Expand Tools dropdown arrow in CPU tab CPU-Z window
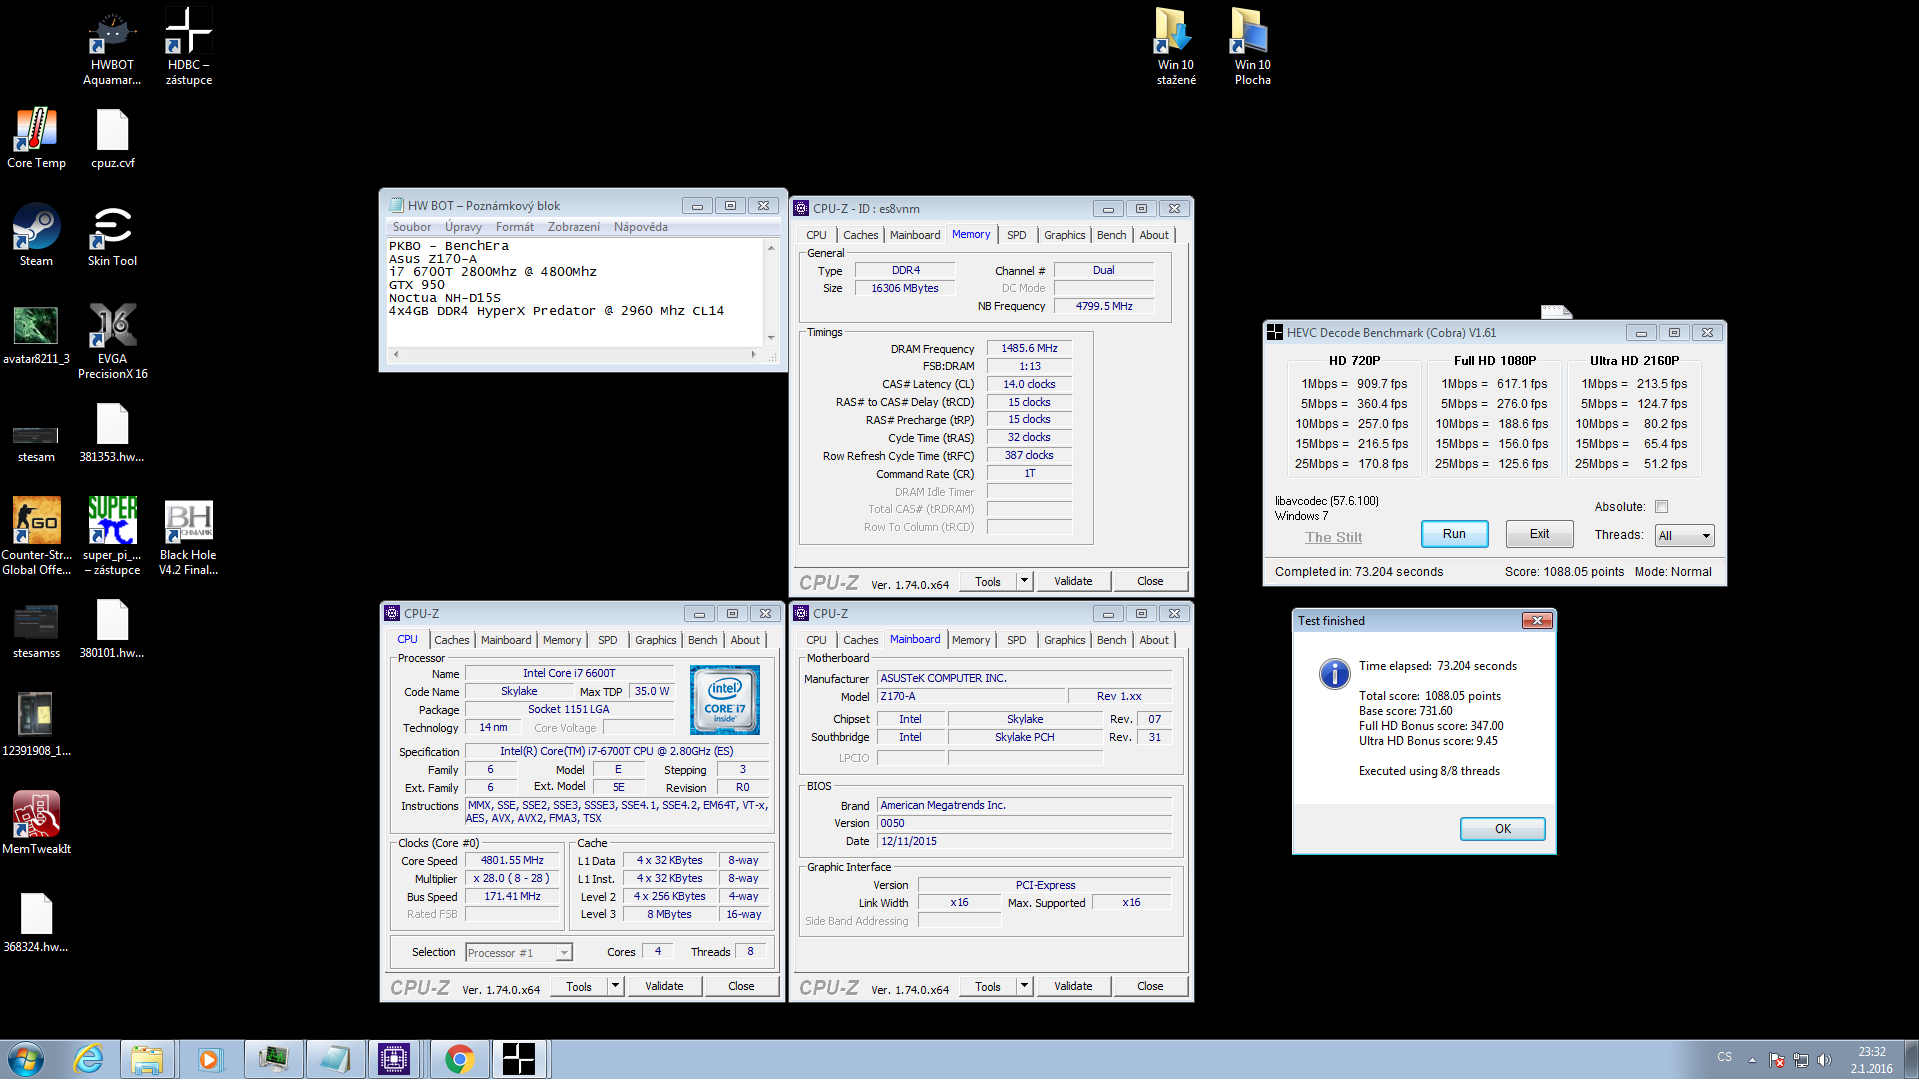 pos(615,986)
